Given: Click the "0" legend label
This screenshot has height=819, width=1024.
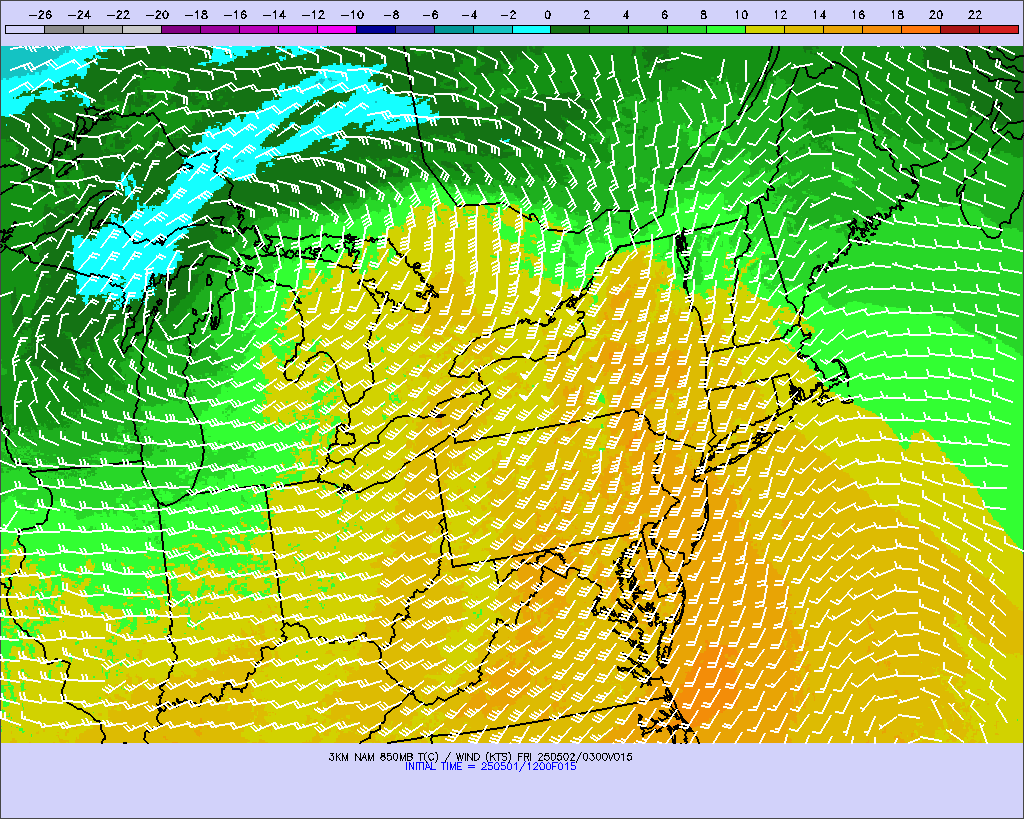Looking at the screenshot, I should [x=547, y=15].
